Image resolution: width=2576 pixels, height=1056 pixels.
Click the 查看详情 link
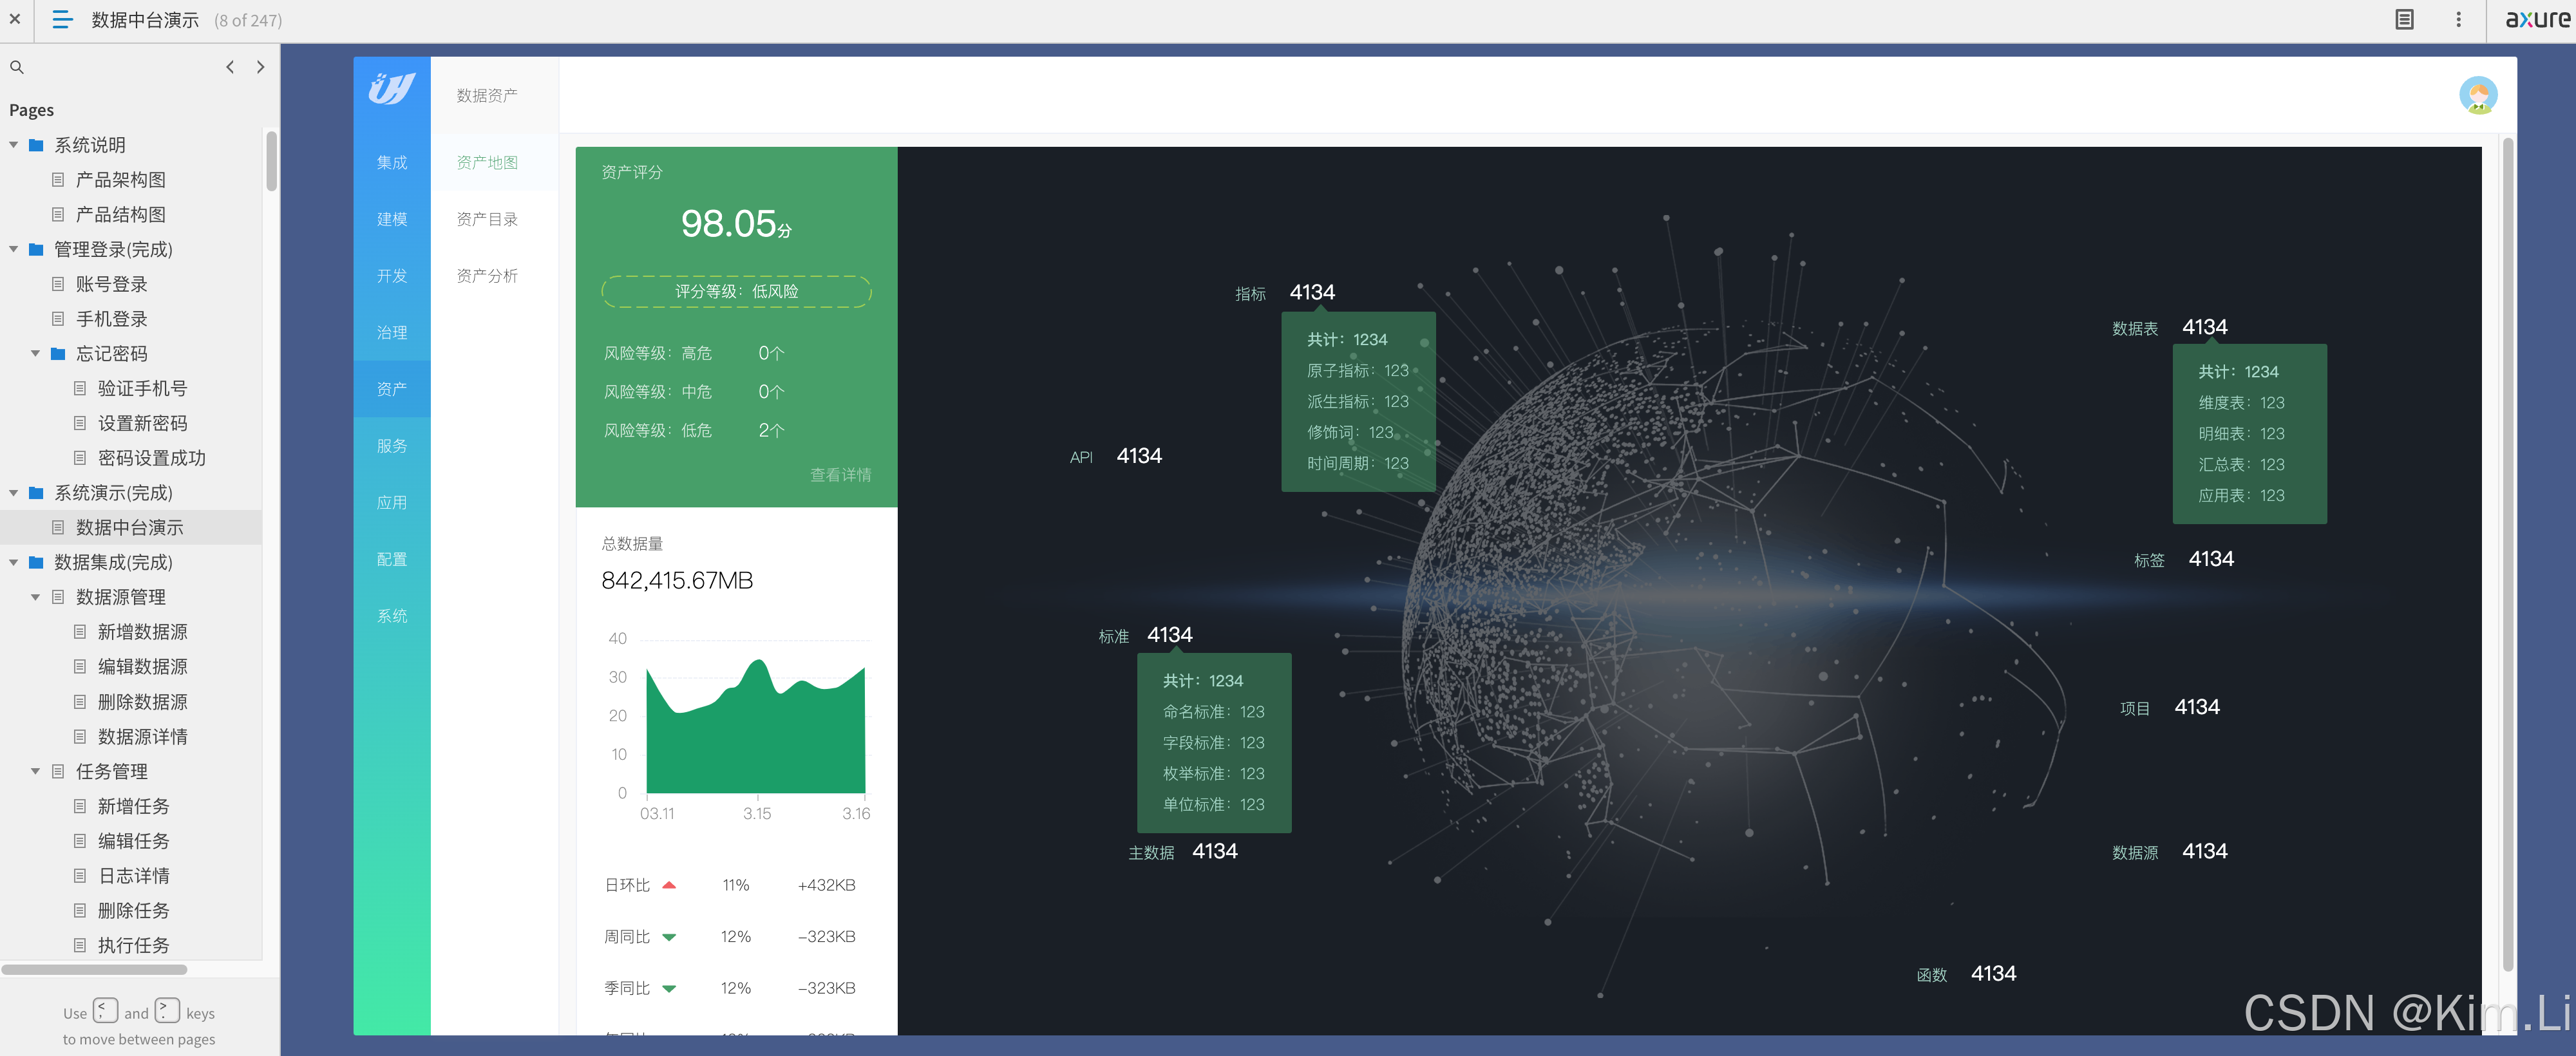coord(840,475)
